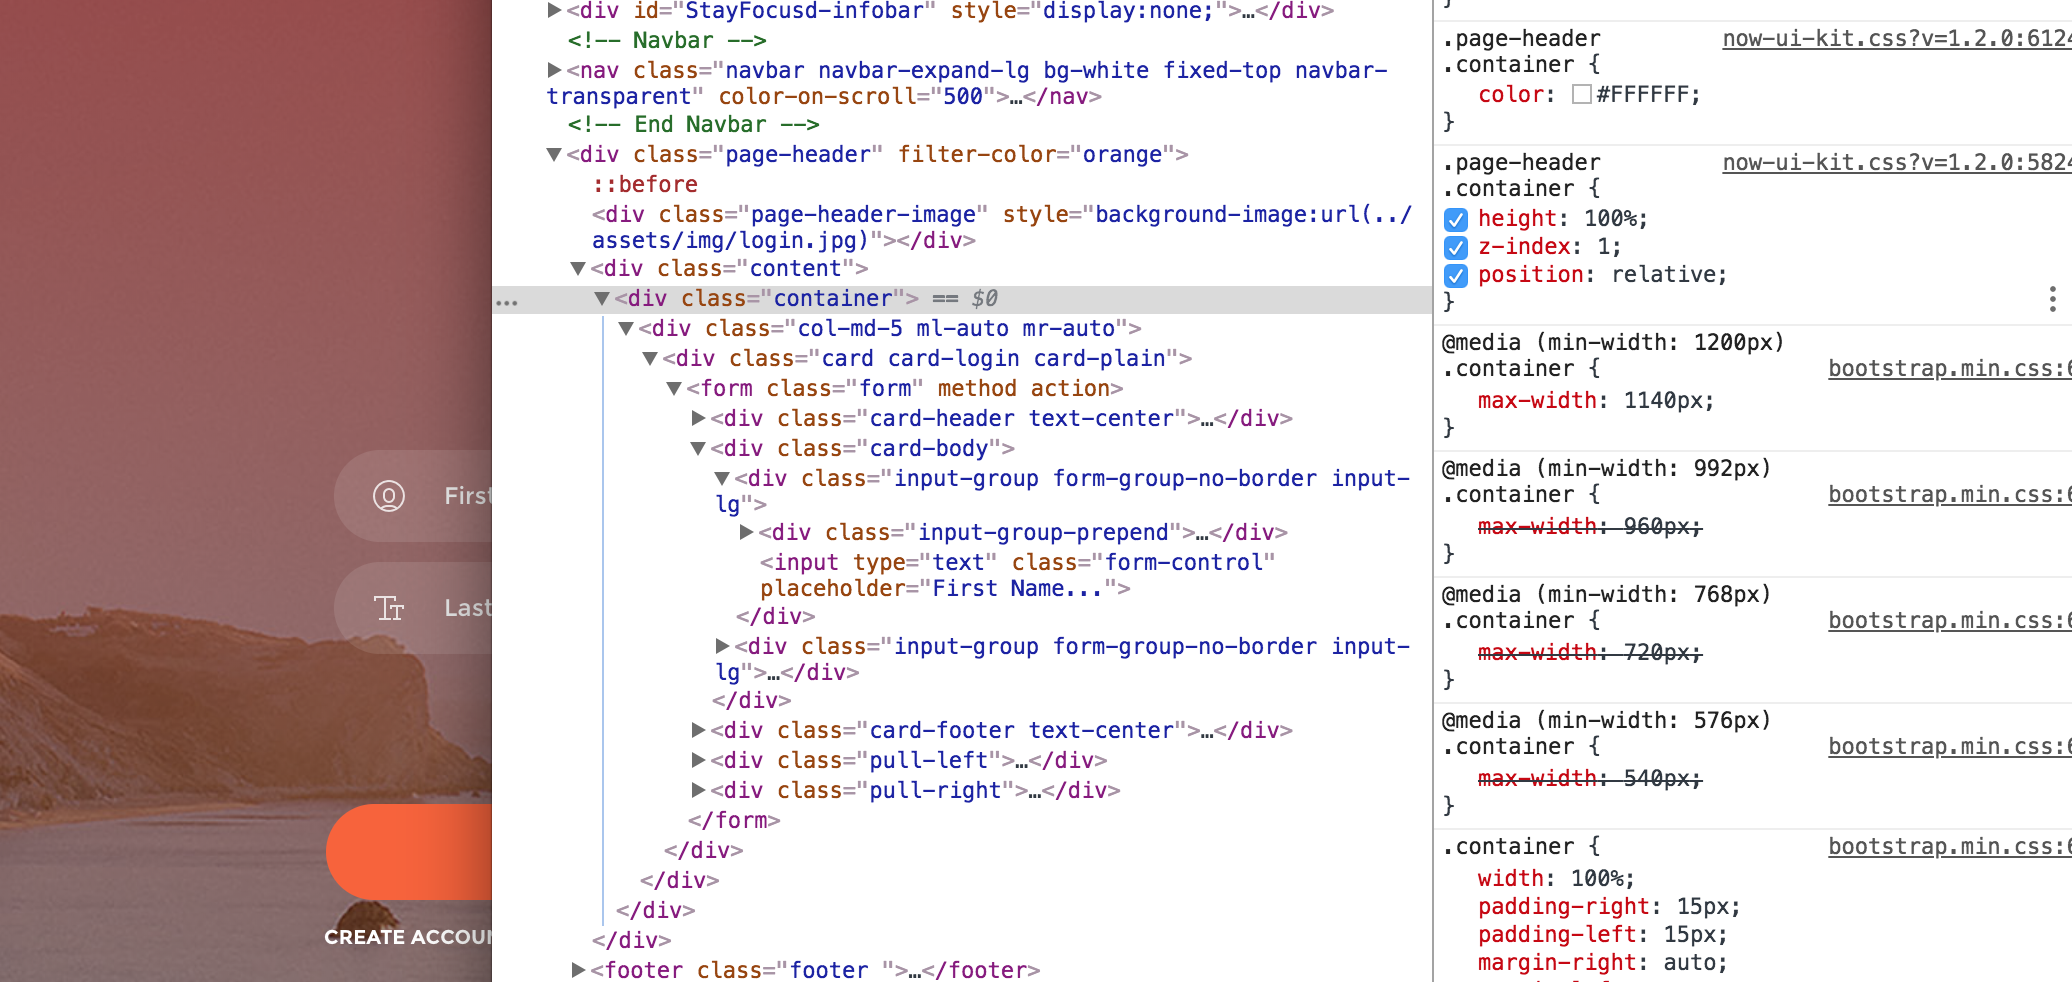Viewport: 2072px width, 982px height.
Task: Collapse the page-header div node
Action: click(x=554, y=154)
